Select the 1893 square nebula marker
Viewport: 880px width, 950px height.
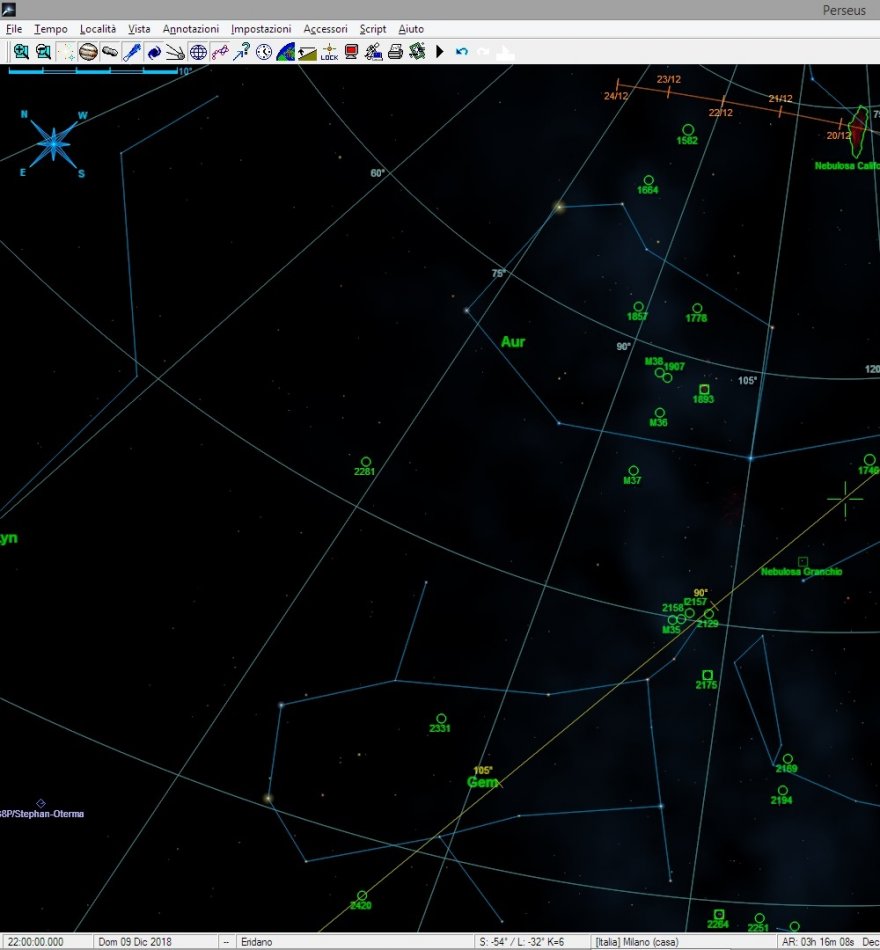704,389
